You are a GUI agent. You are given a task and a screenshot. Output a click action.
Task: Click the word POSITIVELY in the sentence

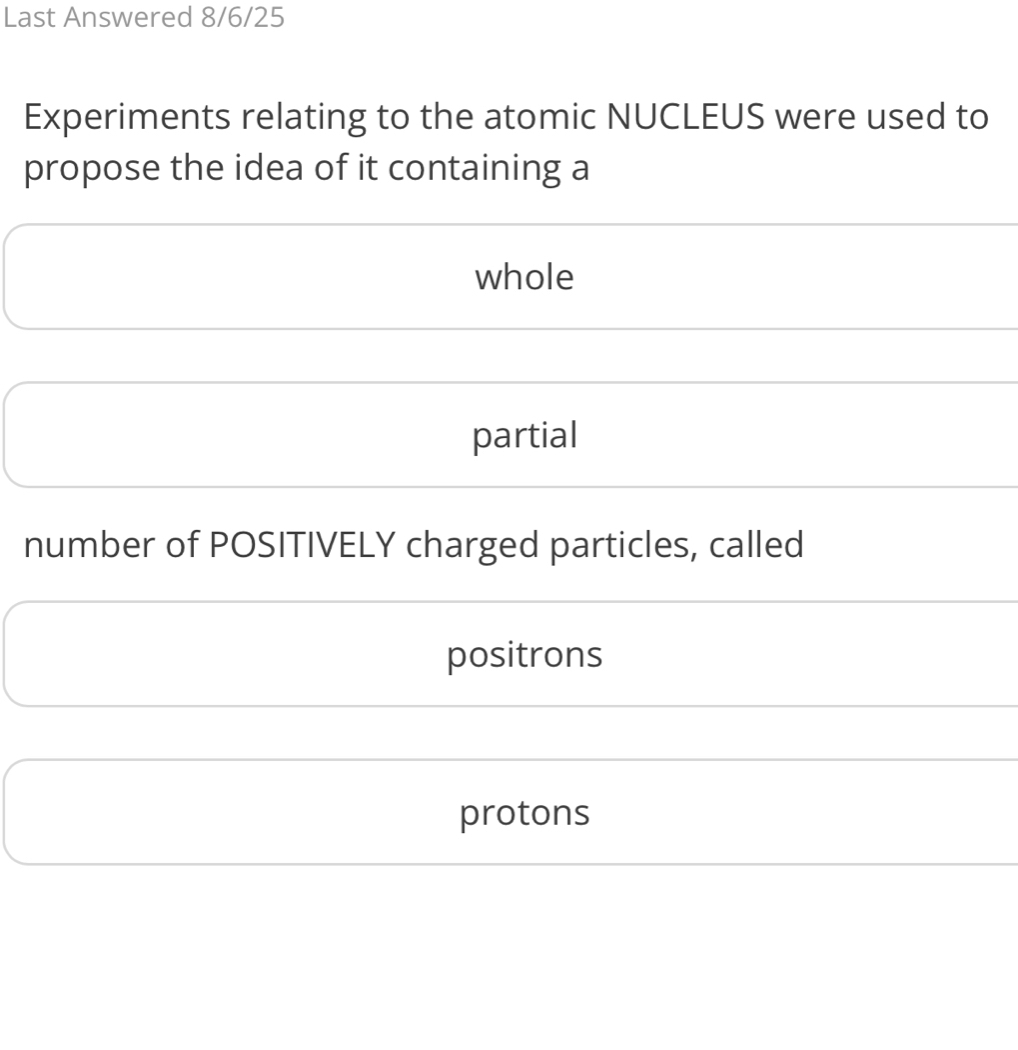click(x=303, y=544)
